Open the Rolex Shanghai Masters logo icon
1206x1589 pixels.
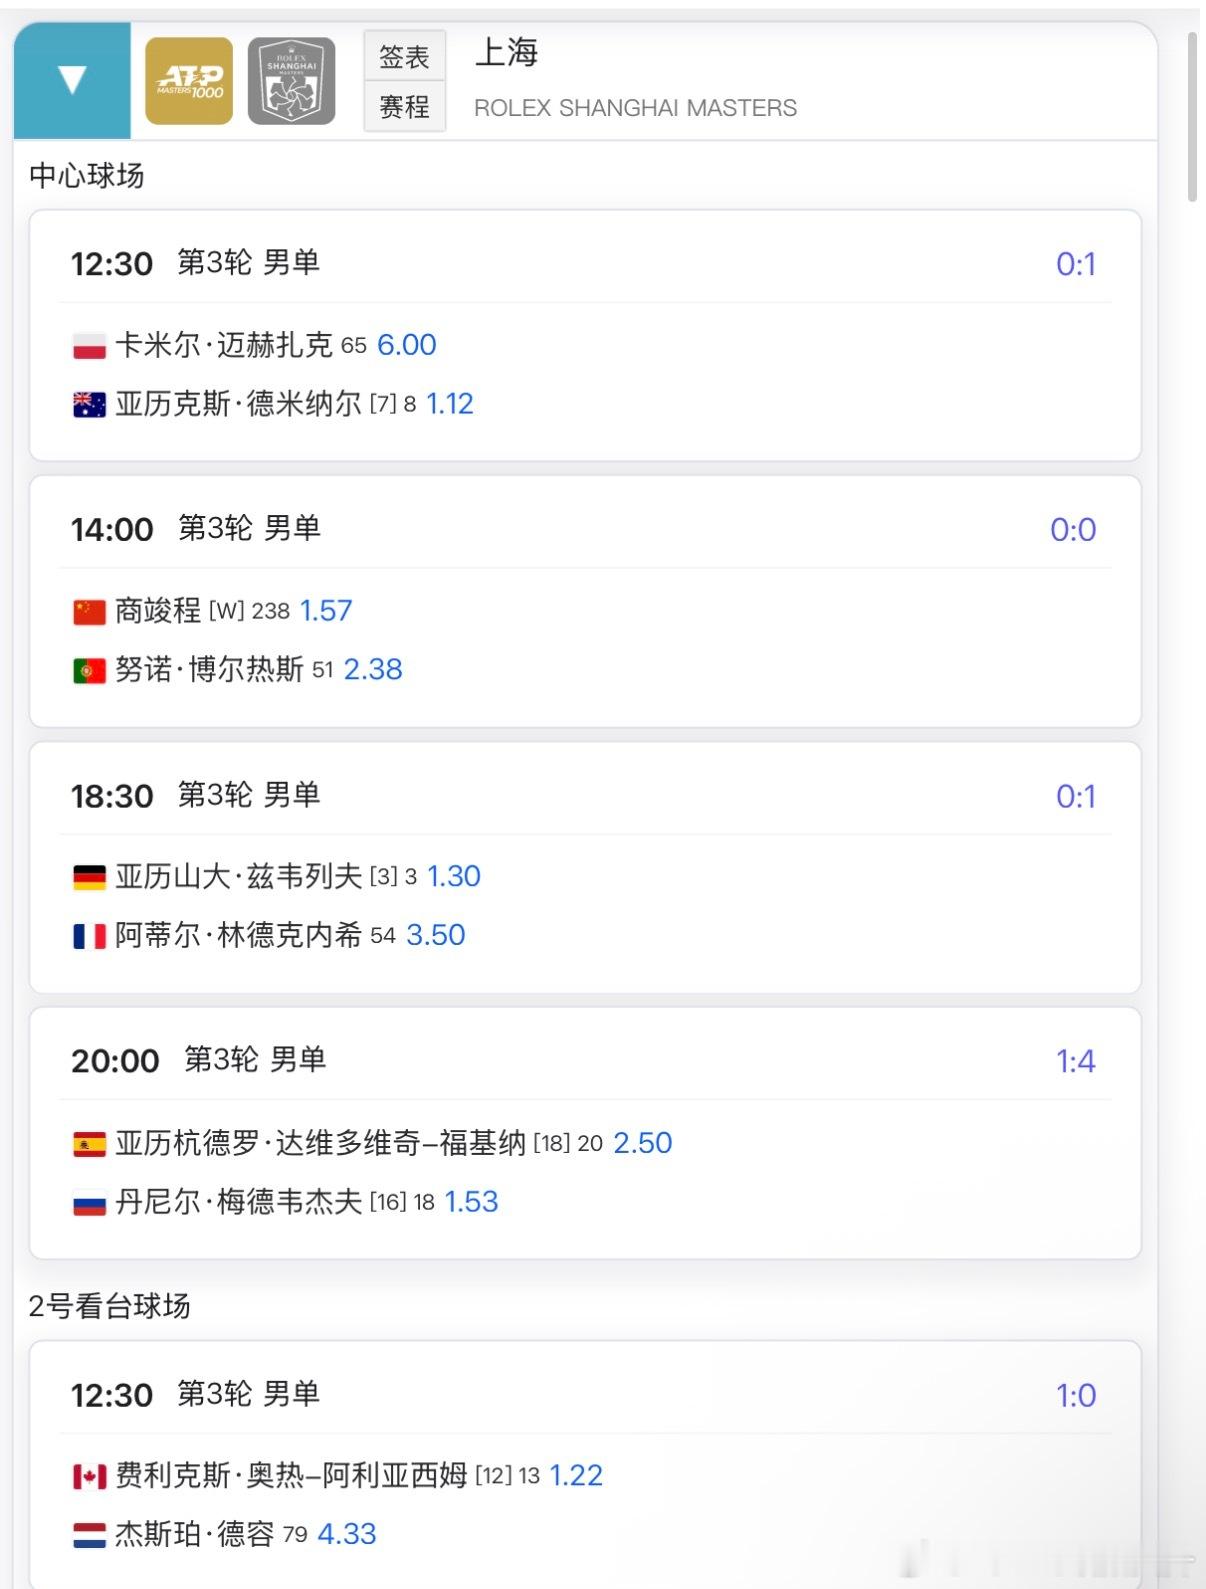click(x=291, y=81)
